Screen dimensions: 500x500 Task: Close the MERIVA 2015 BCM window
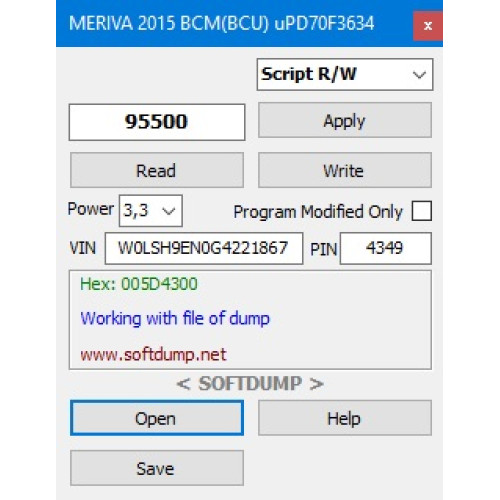click(428, 26)
